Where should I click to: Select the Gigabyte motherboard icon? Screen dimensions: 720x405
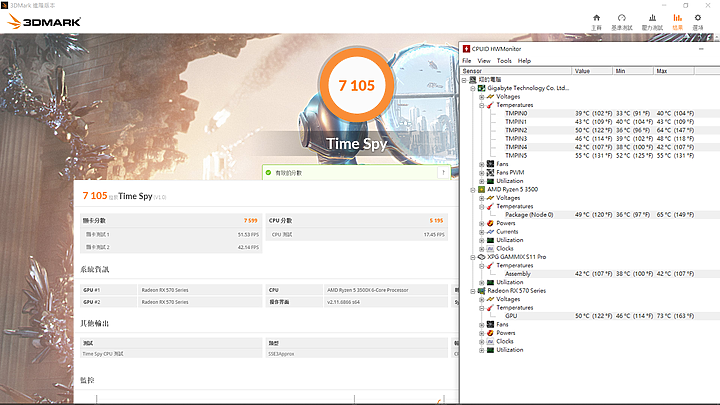[x=481, y=88]
